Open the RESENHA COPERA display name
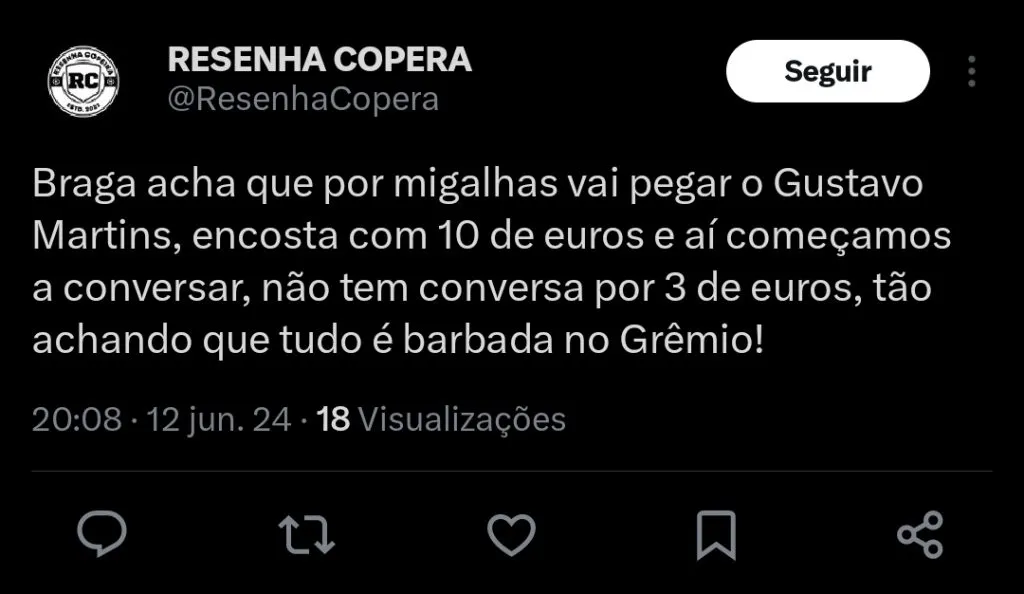The height and width of the screenshot is (594, 1024). coord(319,59)
